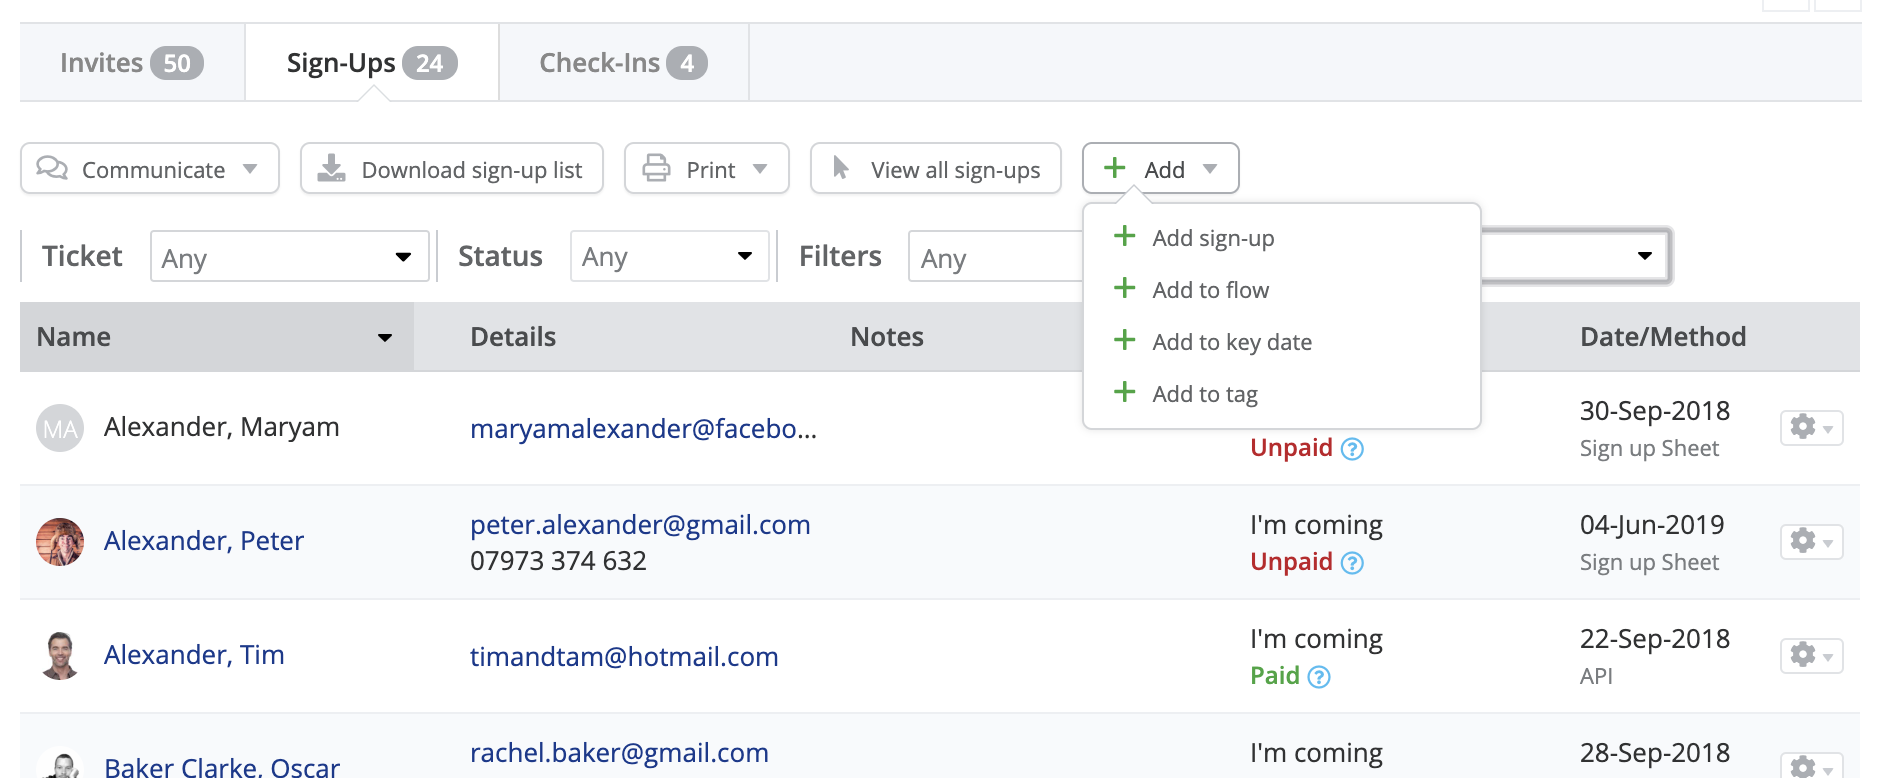The width and height of the screenshot is (1880, 778).
Task: Select the Sign-Ups tab
Action: click(x=372, y=63)
